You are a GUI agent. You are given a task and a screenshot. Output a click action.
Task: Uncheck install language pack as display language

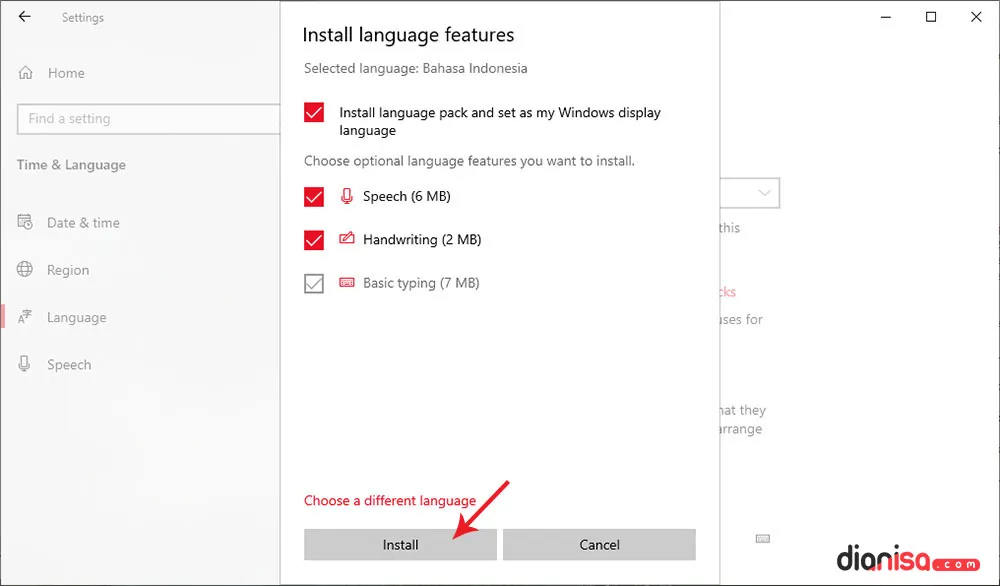313,113
